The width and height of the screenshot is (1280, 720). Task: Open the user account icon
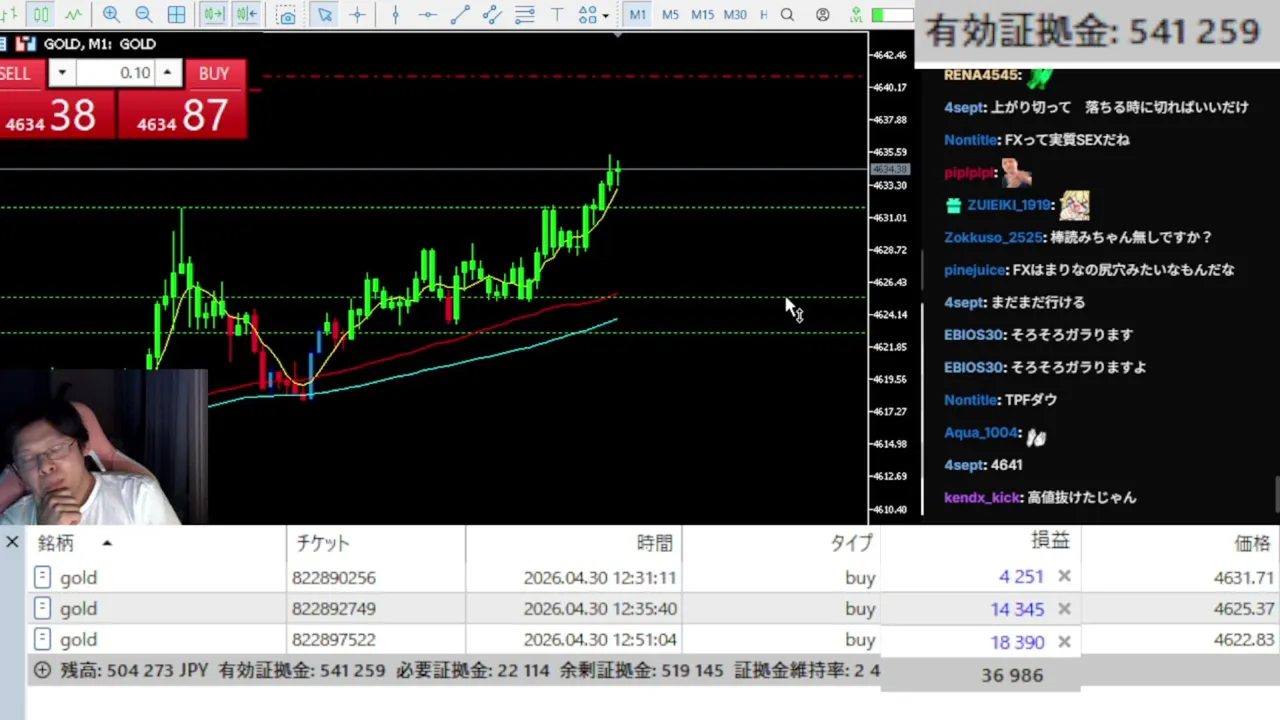pyautogui.click(x=822, y=15)
